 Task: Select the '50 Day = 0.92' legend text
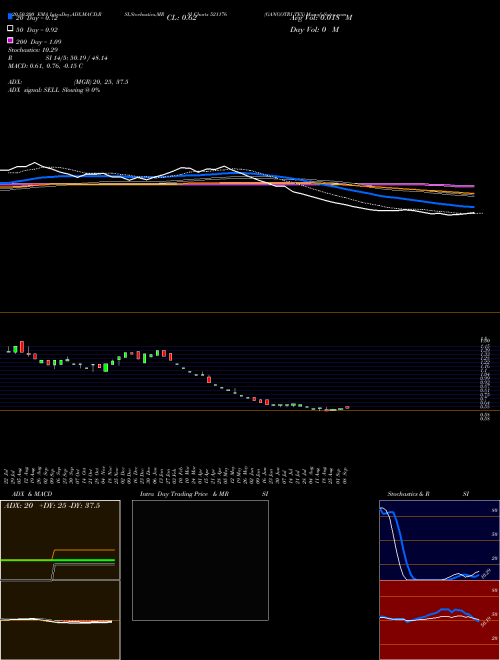point(37,30)
